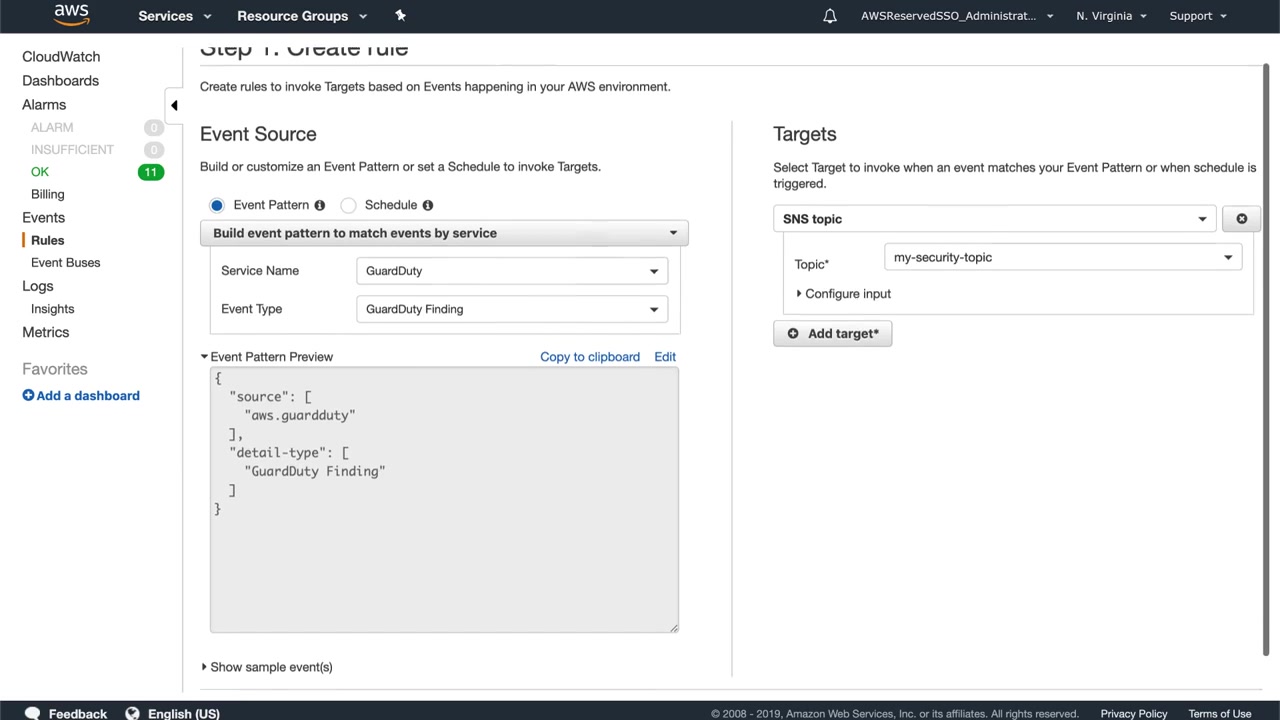Open the Services menu

point(174,16)
